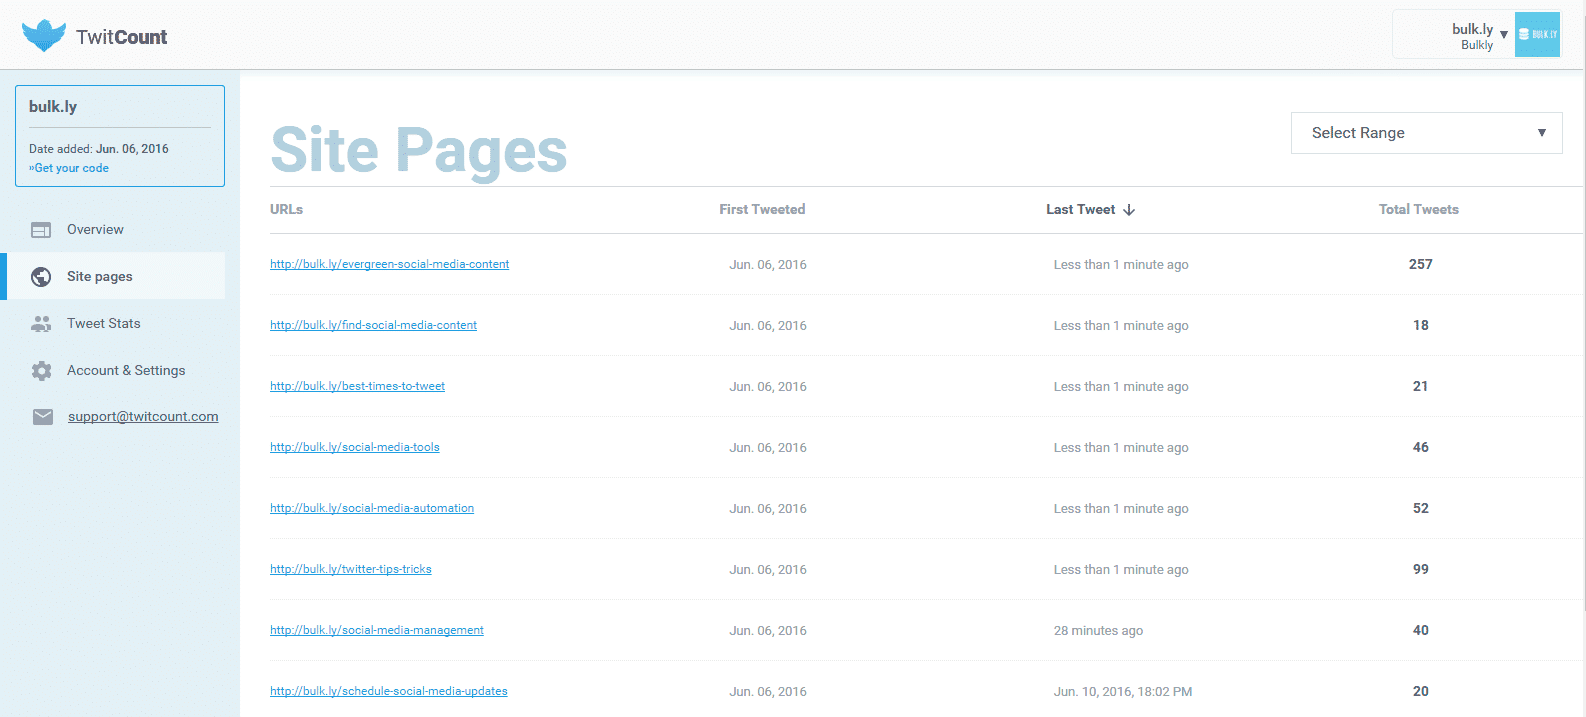Click total tweets value 99
The height and width of the screenshot is (717, 1586).
(x=1420, y=569)
